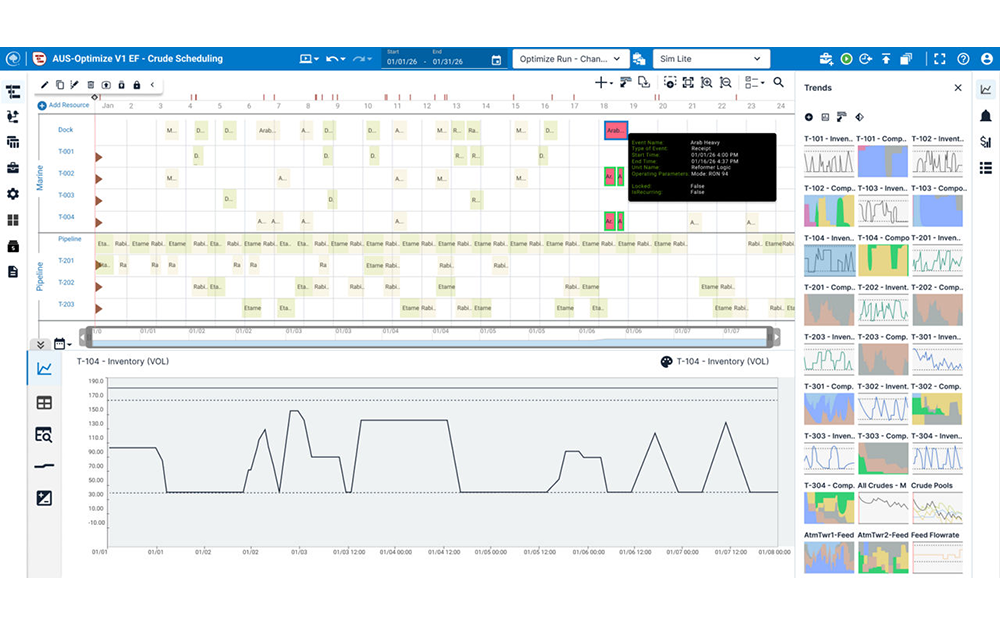The width and height of the screenshot is (1000, 626).
Task: Click the export document icon in Gantt toolbar
Action: tap(644, 82)
